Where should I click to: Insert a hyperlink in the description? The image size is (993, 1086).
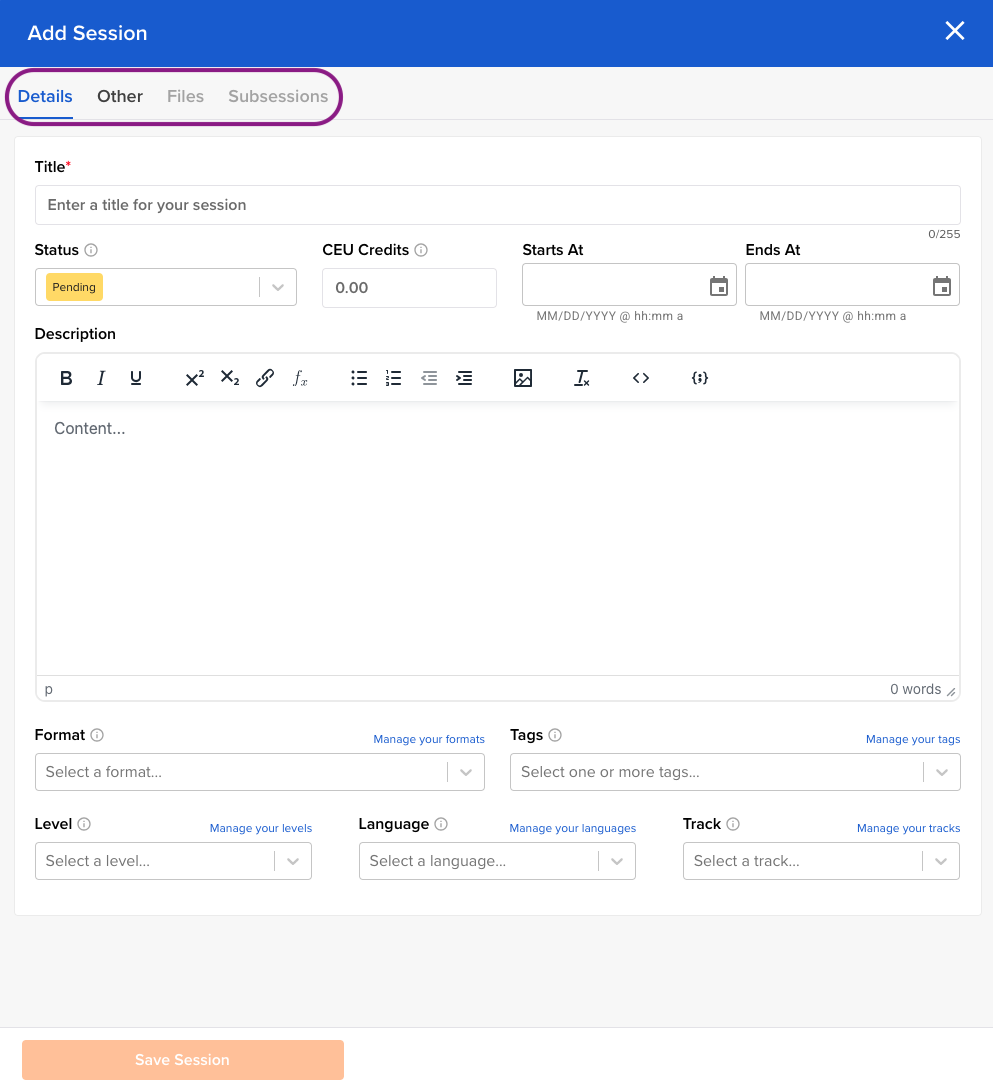point(265,378)
